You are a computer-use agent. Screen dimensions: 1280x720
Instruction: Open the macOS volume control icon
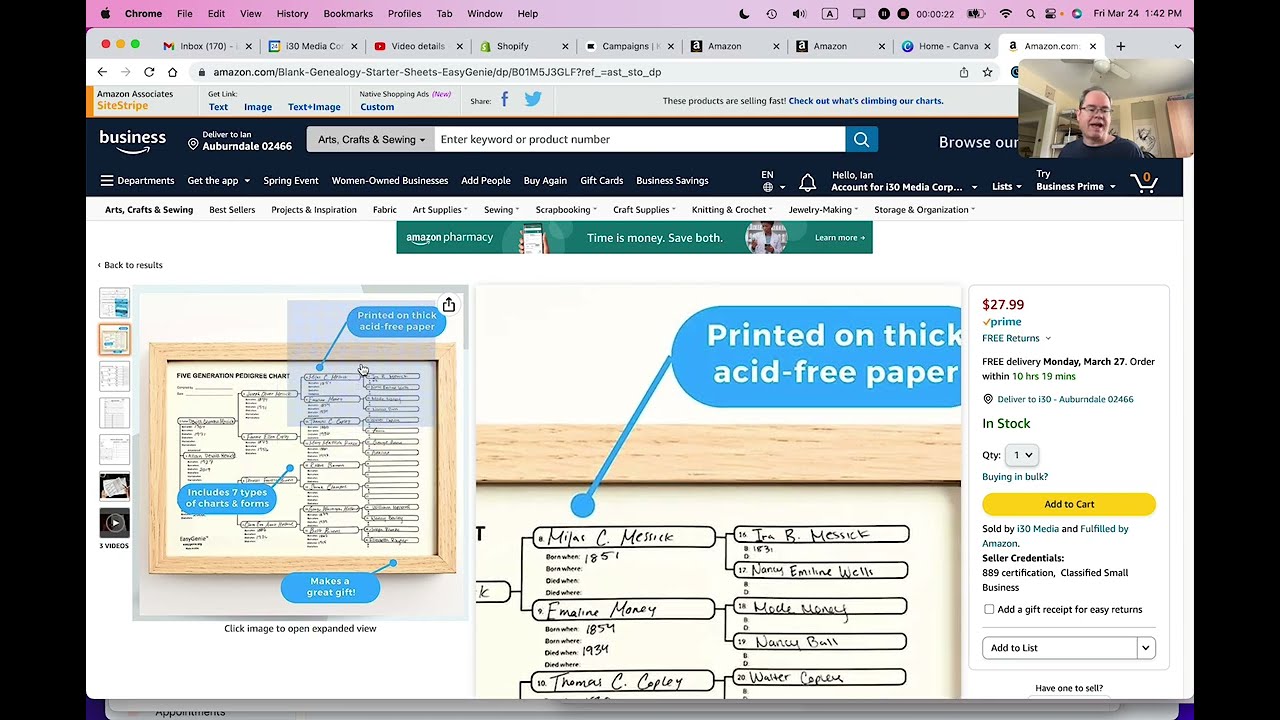[x=799, y=14]
